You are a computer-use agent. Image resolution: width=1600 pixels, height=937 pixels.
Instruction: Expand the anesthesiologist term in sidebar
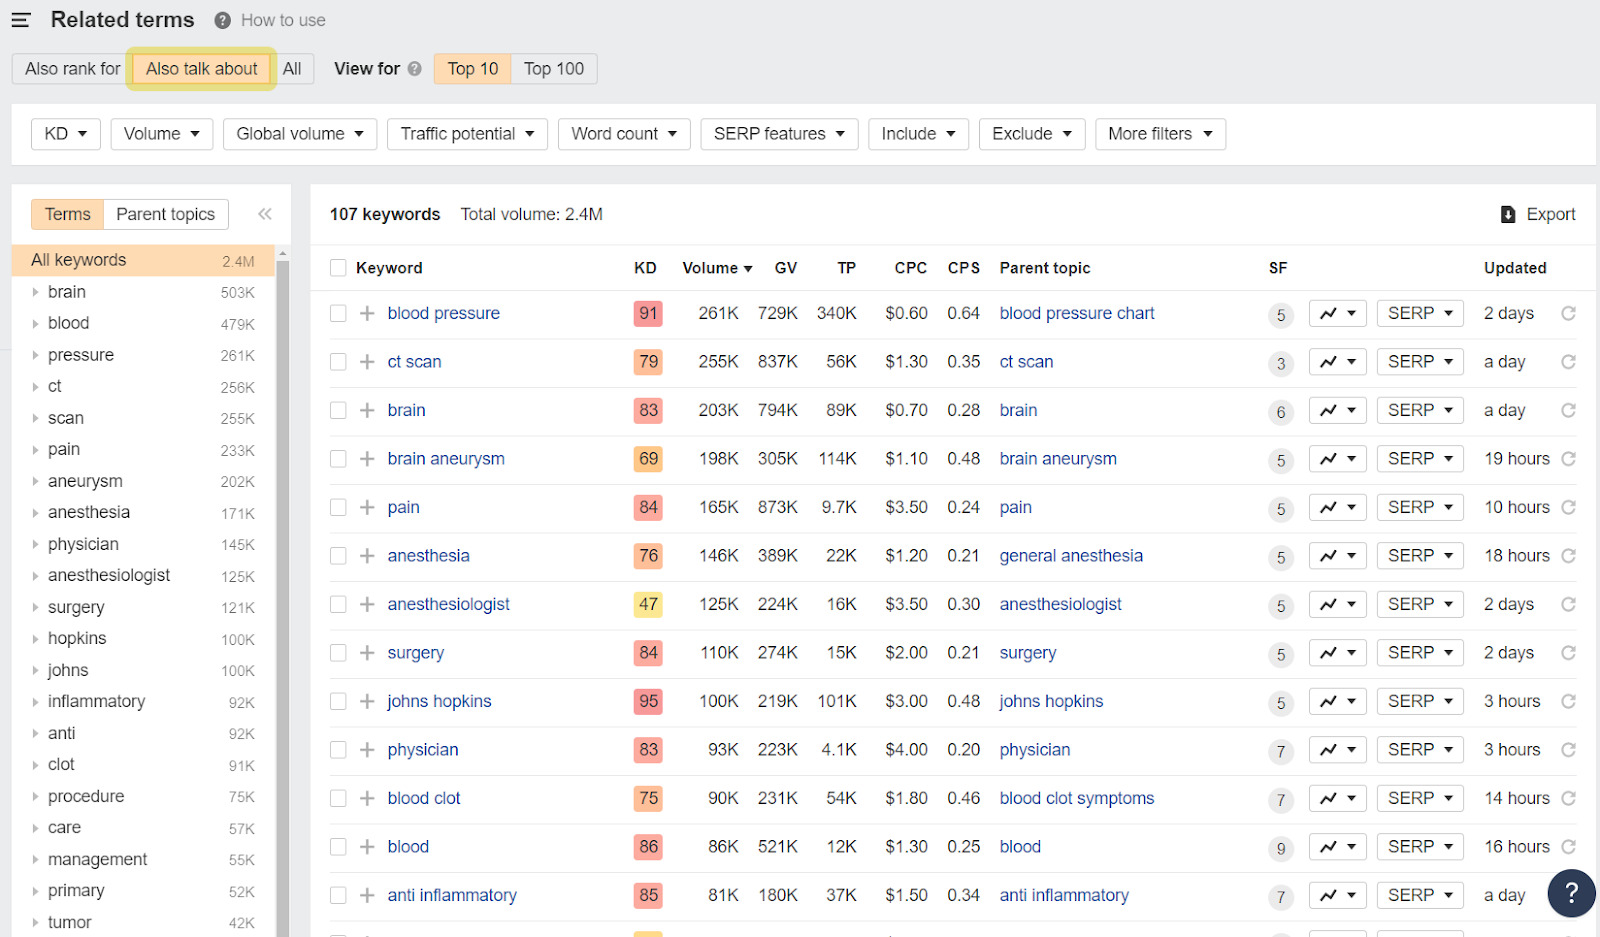click(x=35, y=576)
